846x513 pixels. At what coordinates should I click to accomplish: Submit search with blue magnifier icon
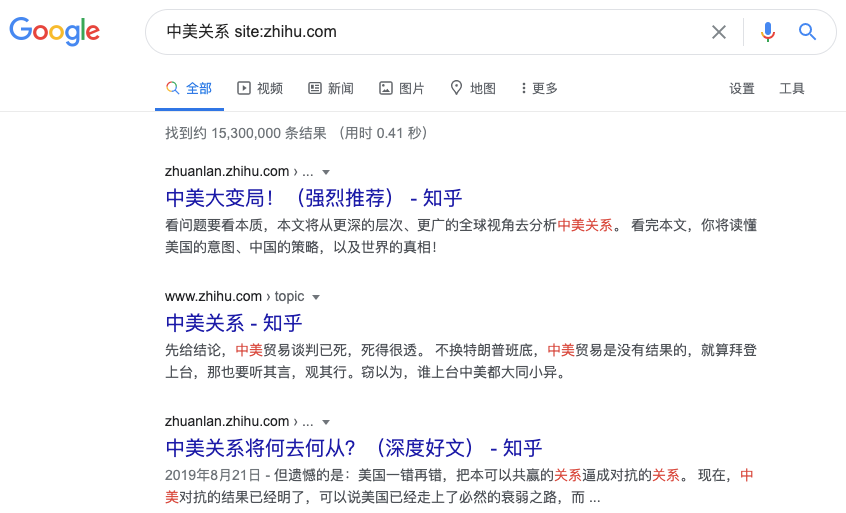807,32
